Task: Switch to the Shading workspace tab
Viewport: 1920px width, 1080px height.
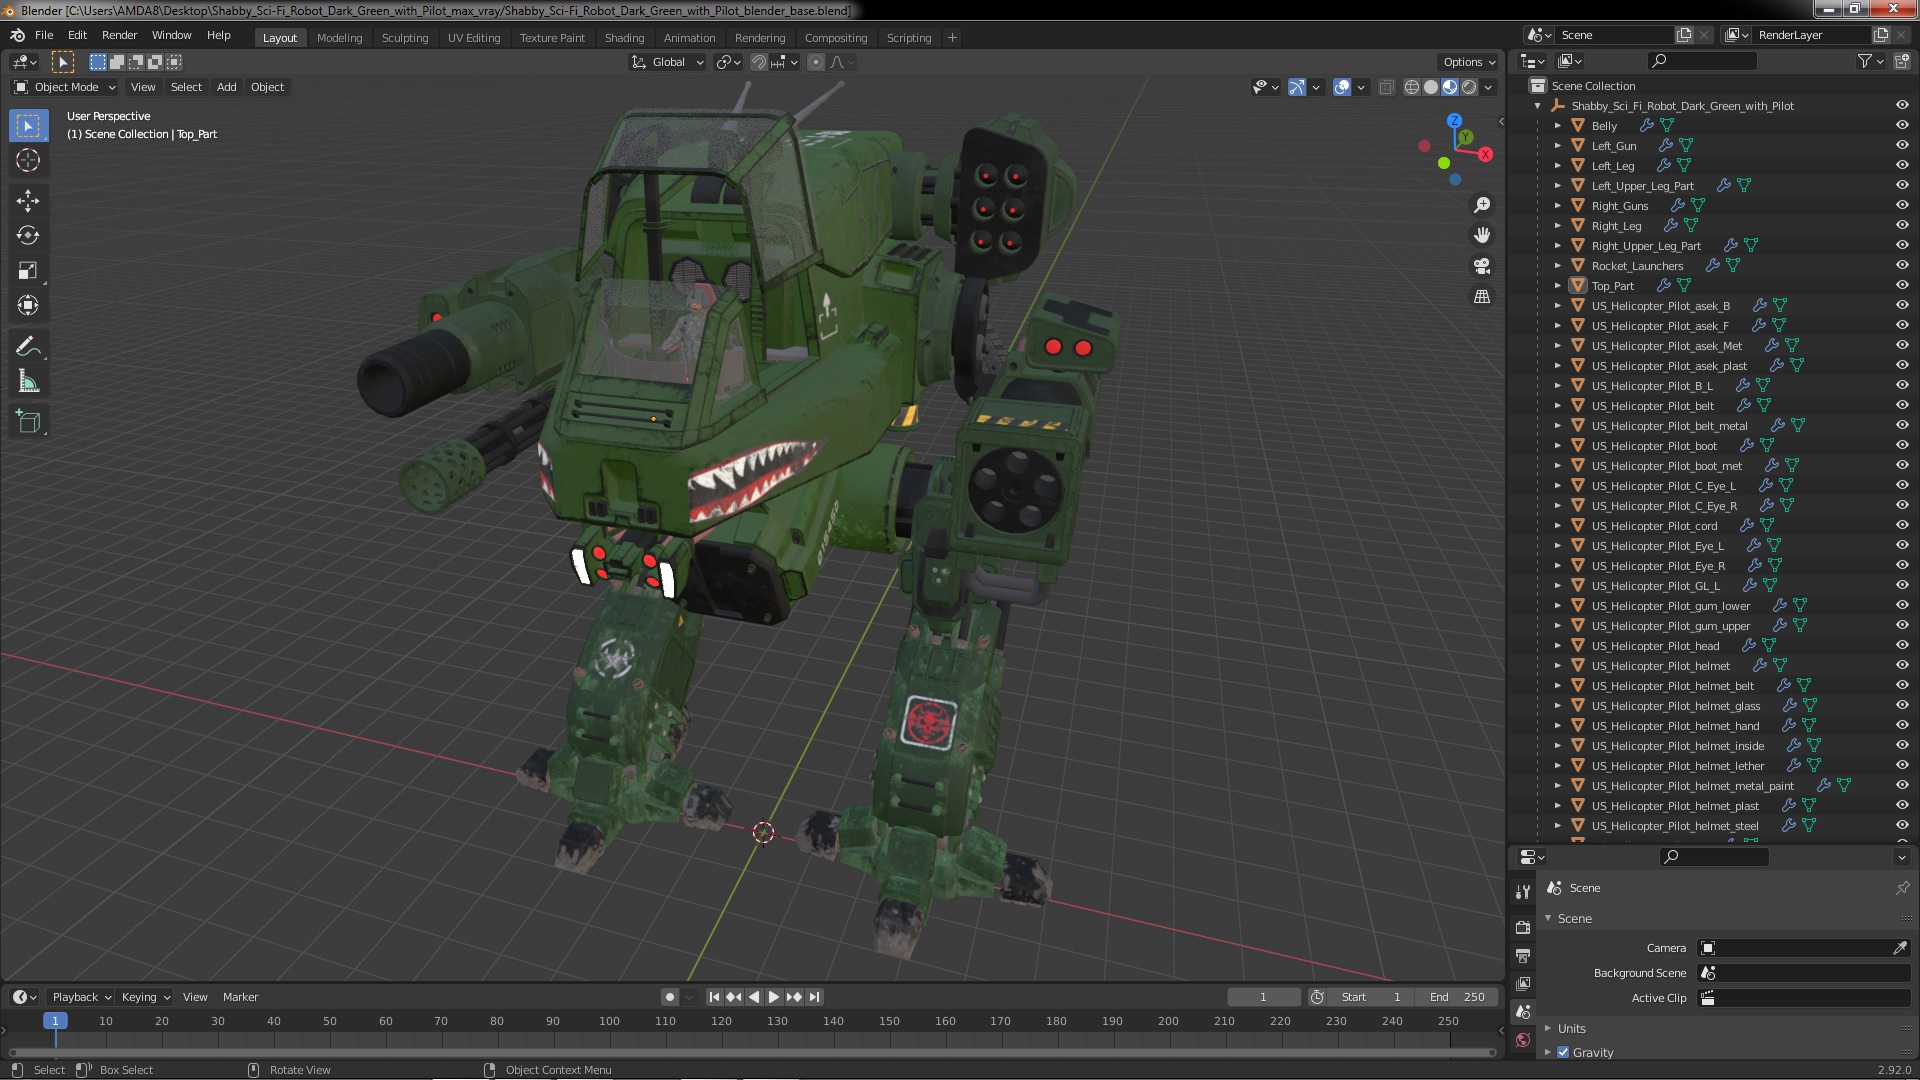Action: pos(624,38)
